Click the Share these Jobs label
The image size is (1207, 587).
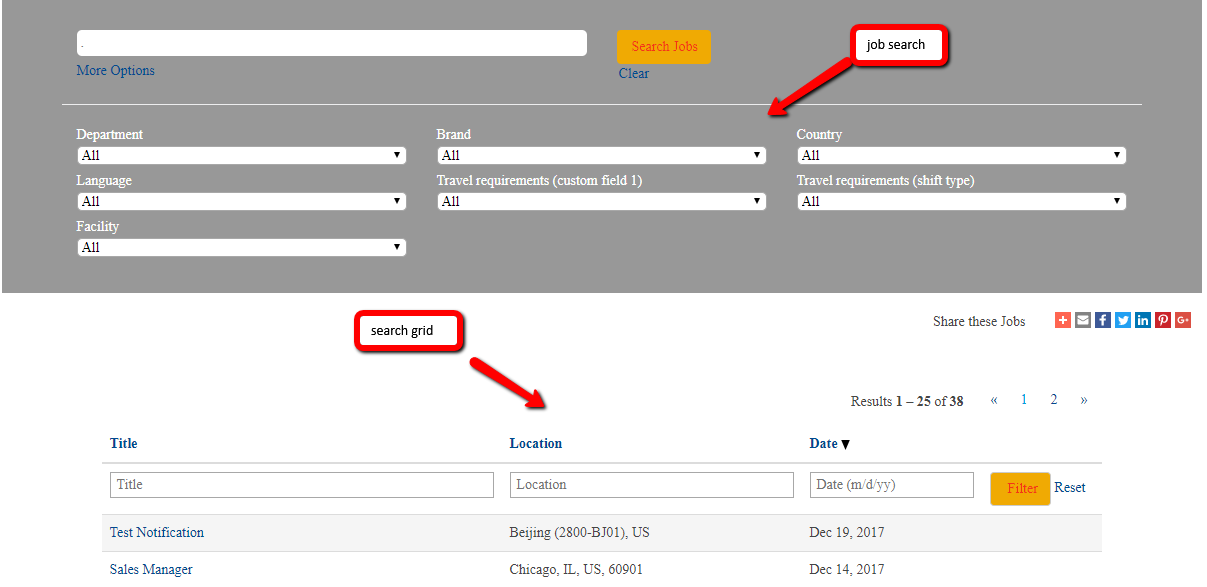click(x=980, y=321)
